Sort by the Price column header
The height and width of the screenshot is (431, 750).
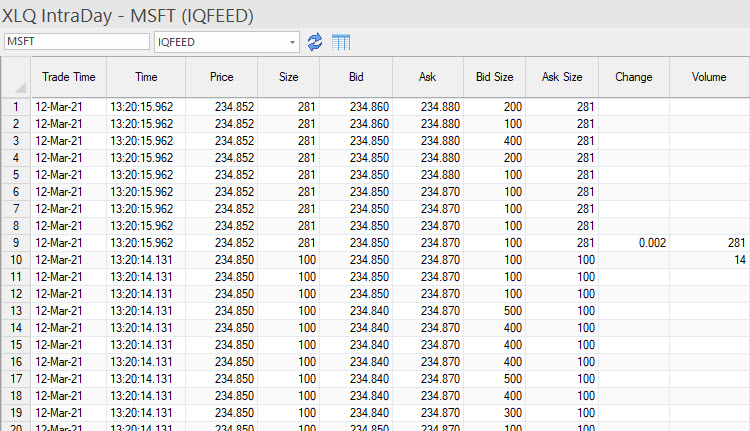tap(221, 77)
